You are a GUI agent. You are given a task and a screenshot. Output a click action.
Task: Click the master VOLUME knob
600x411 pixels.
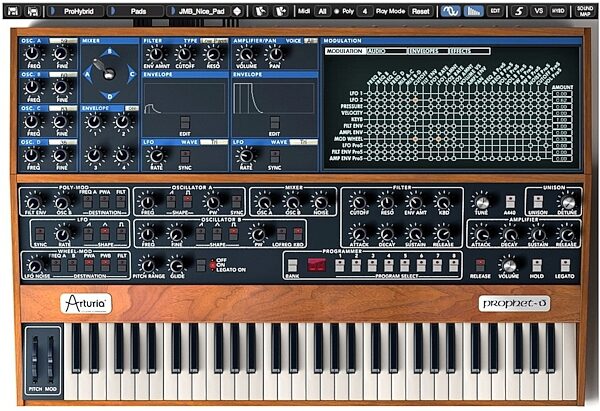click(x=508, y=265)
